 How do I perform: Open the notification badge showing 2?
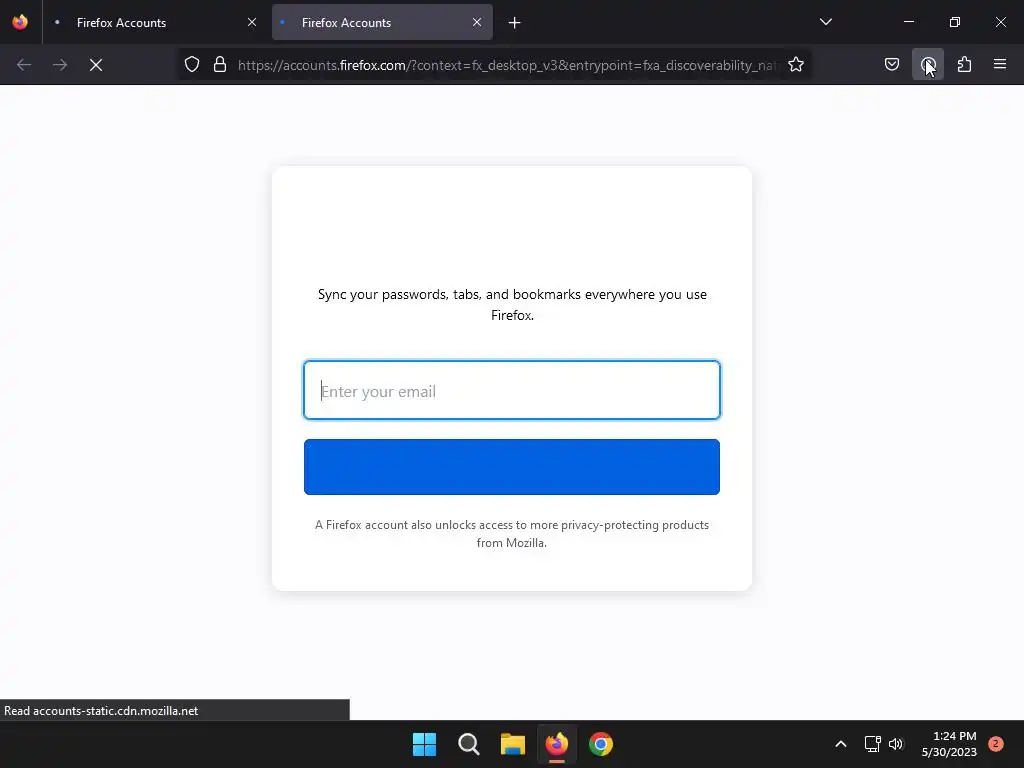[996, 744]
